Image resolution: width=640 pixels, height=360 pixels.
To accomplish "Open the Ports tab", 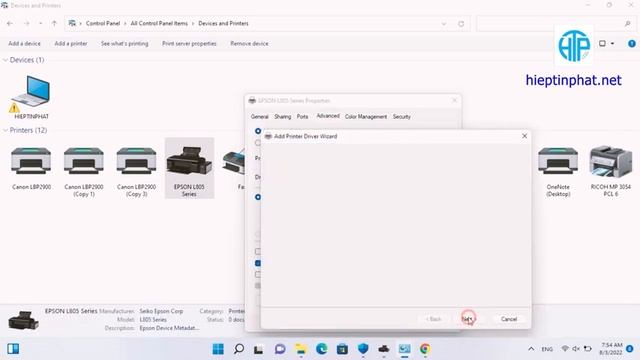I will pyautogui.click(x=302, y=117).
